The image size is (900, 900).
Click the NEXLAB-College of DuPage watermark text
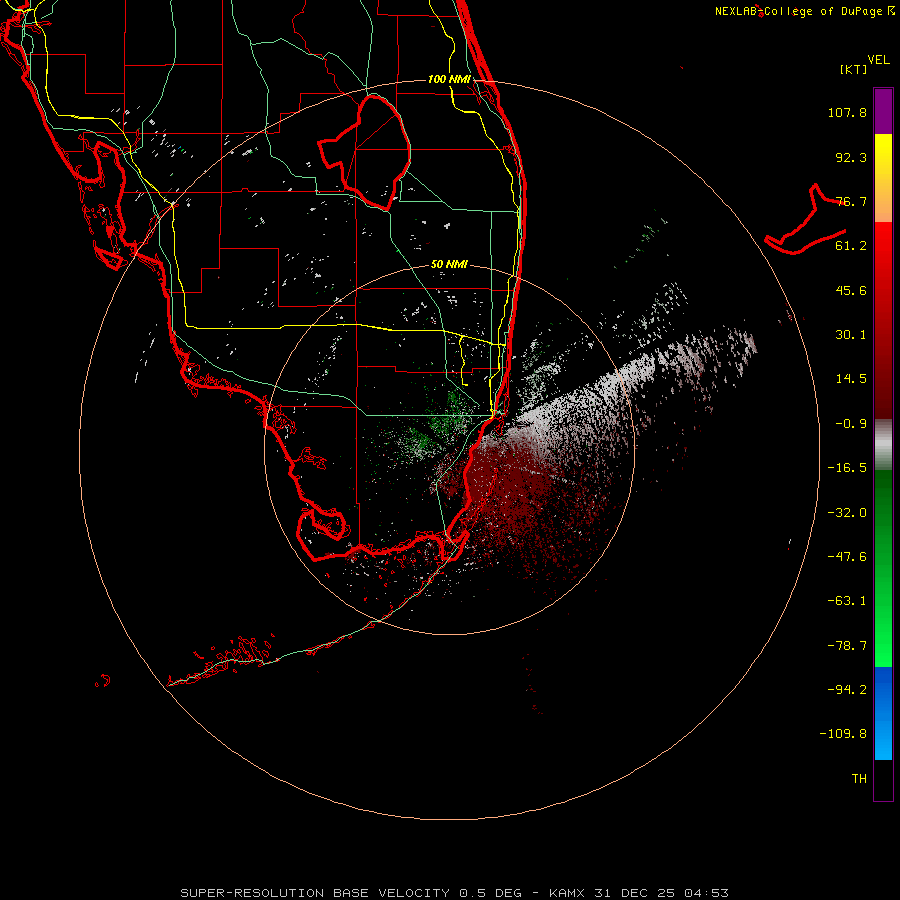point(804,11)
